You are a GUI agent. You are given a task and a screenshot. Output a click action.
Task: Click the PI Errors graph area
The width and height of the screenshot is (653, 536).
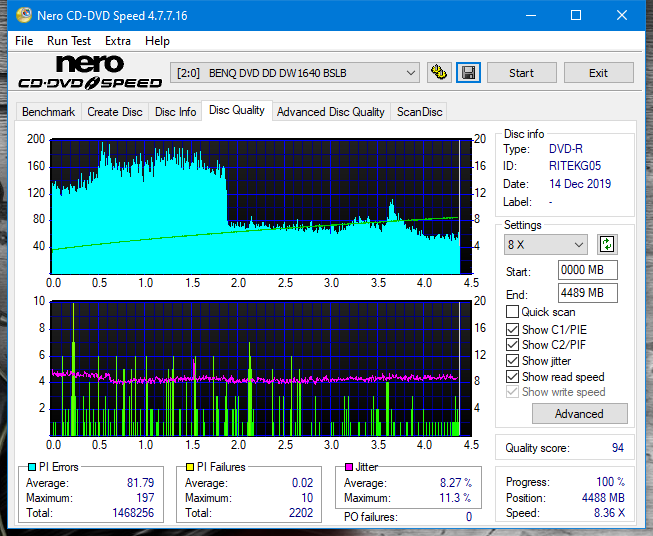[261, 207]
